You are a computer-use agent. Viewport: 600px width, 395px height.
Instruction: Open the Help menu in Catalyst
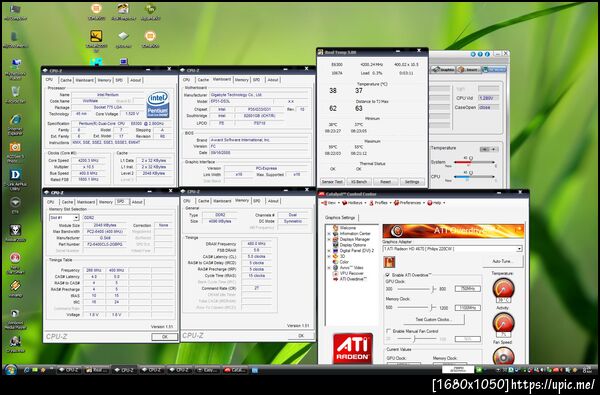[436, 203]
